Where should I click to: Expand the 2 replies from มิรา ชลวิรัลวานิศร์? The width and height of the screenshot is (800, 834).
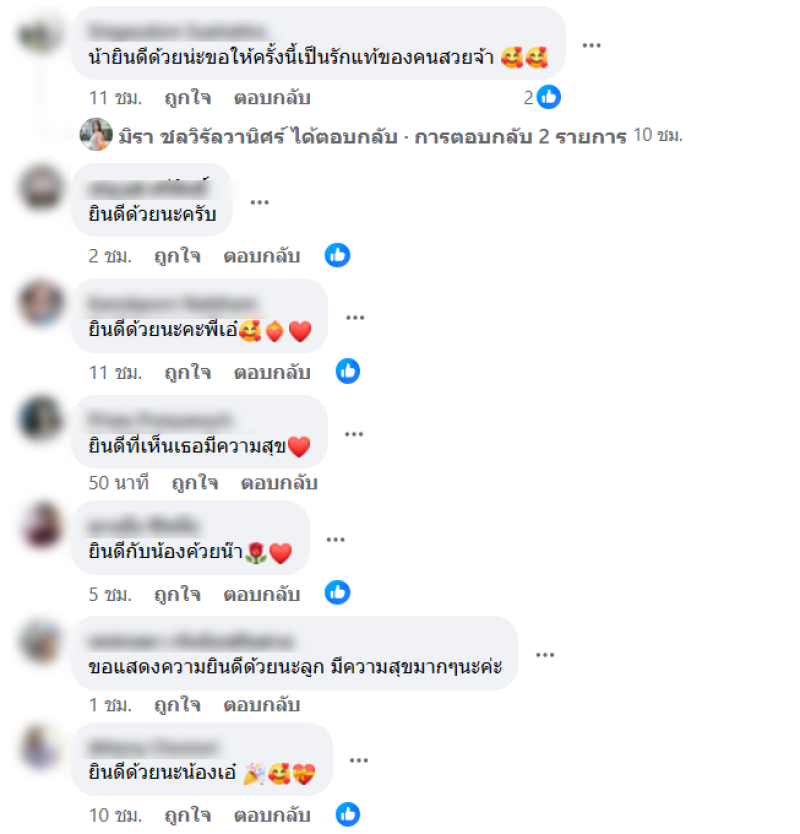399,137
